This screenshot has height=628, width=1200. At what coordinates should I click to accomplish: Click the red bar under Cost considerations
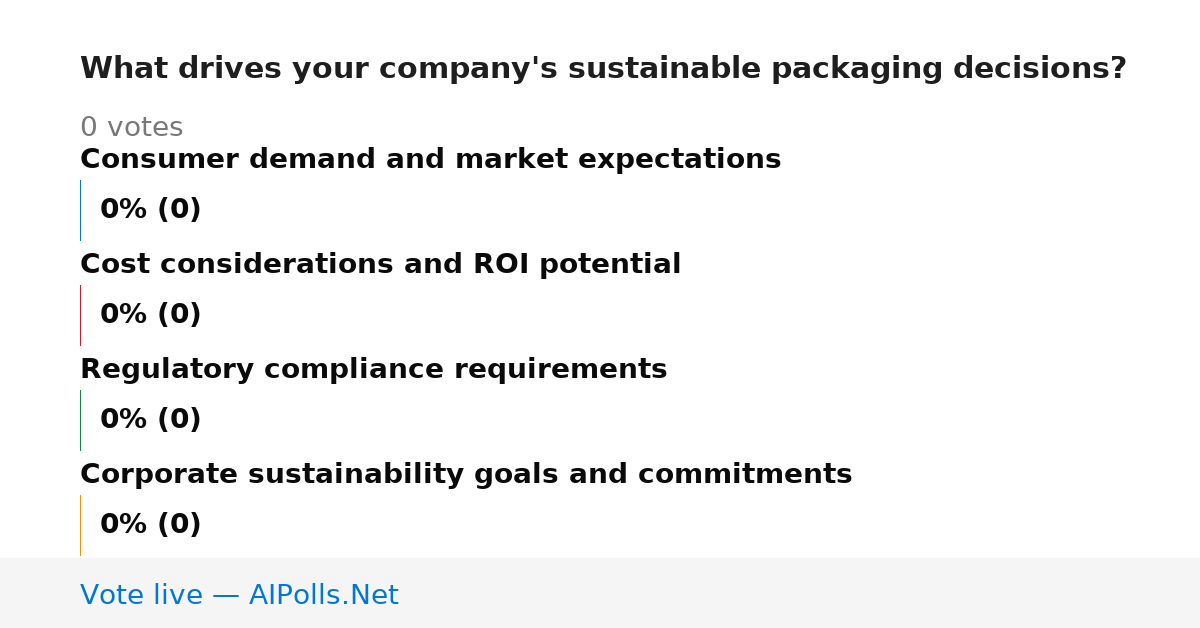coord(80,315)
